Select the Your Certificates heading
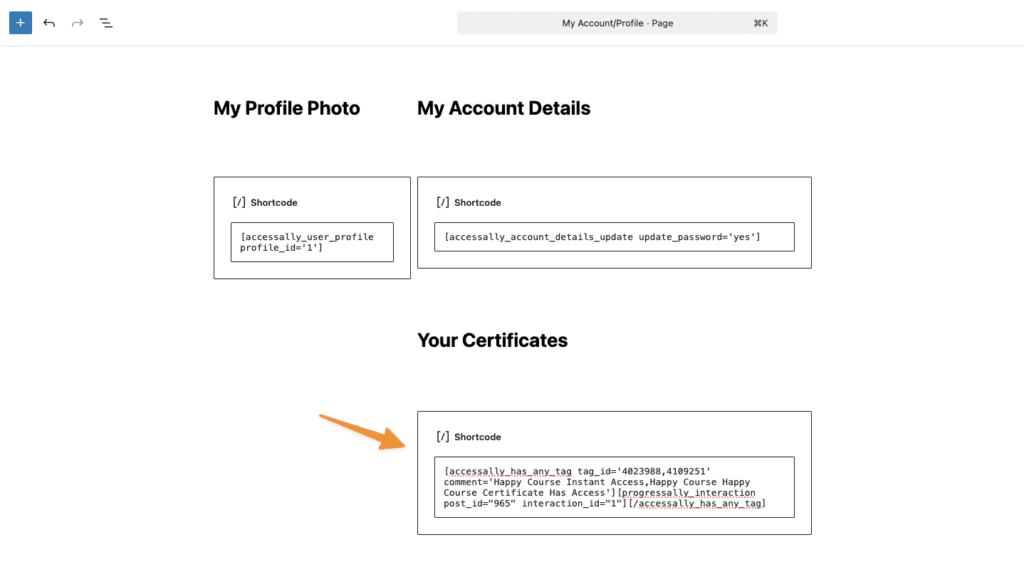Viewport: 1024px width, 562px height. [492, 340]
